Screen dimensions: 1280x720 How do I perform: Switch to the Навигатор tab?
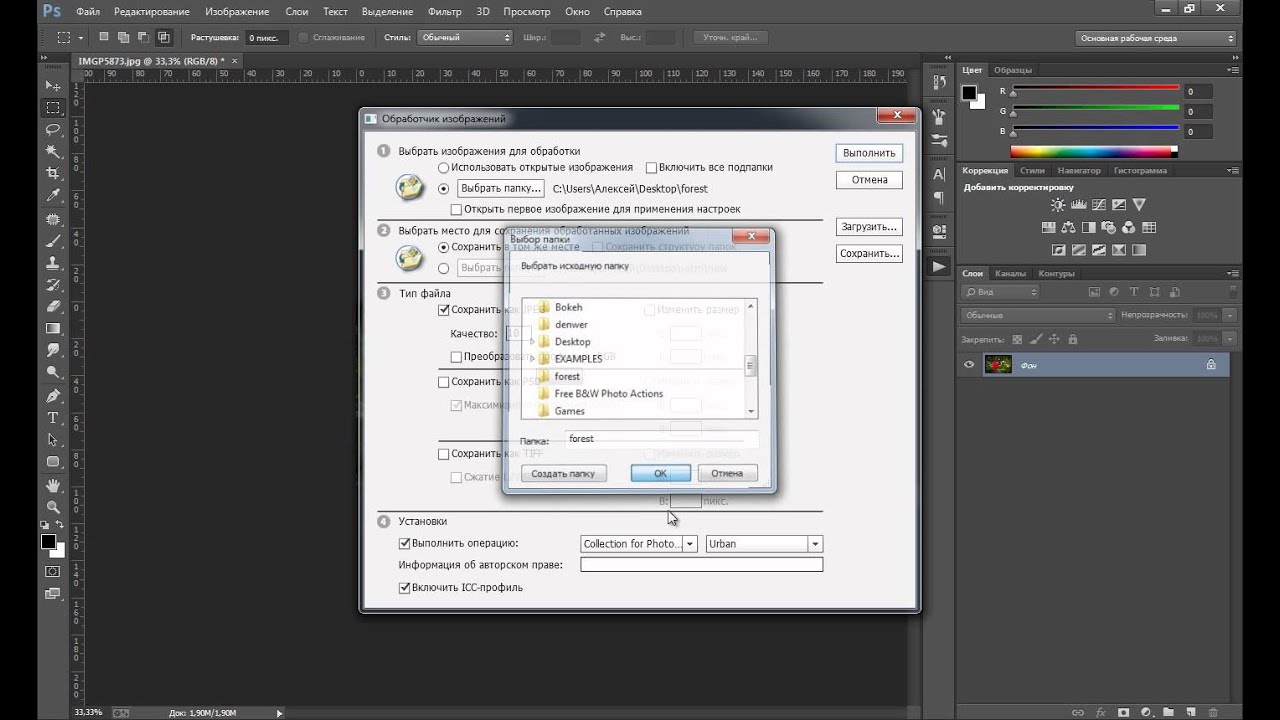click(x=1078, y=170)
